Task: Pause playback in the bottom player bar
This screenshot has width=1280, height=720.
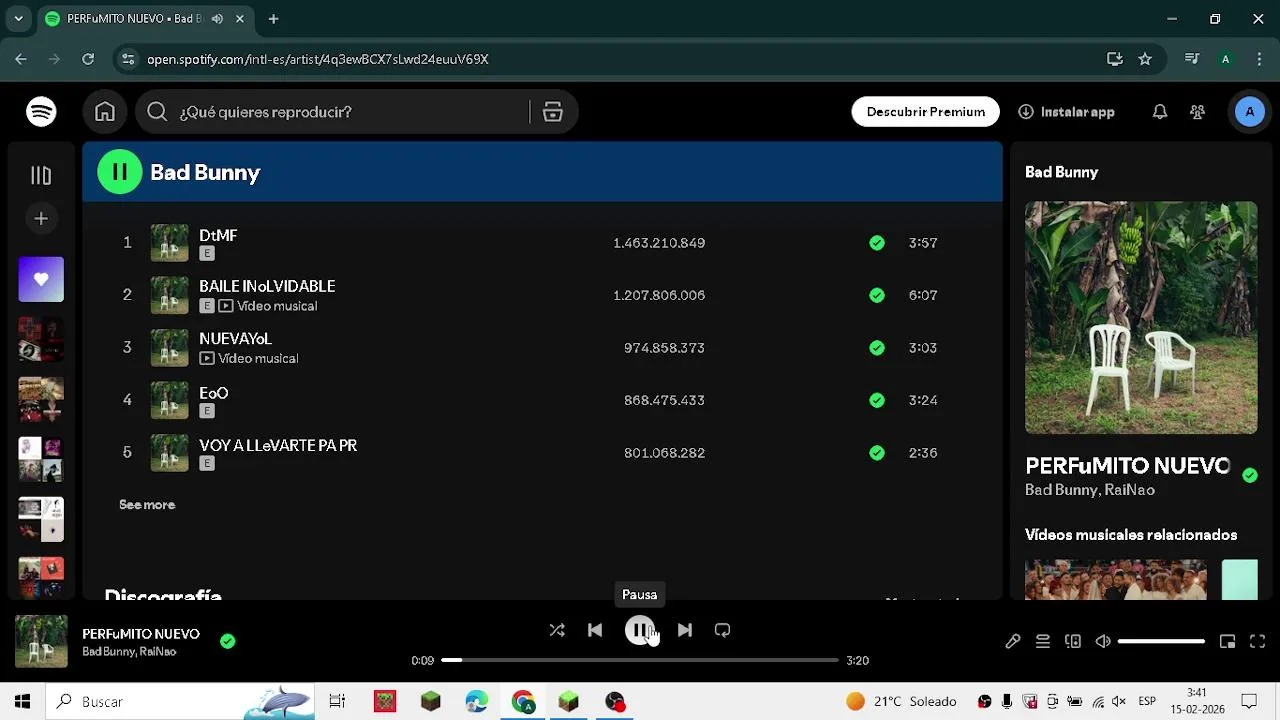Action: tap(640, 630)
